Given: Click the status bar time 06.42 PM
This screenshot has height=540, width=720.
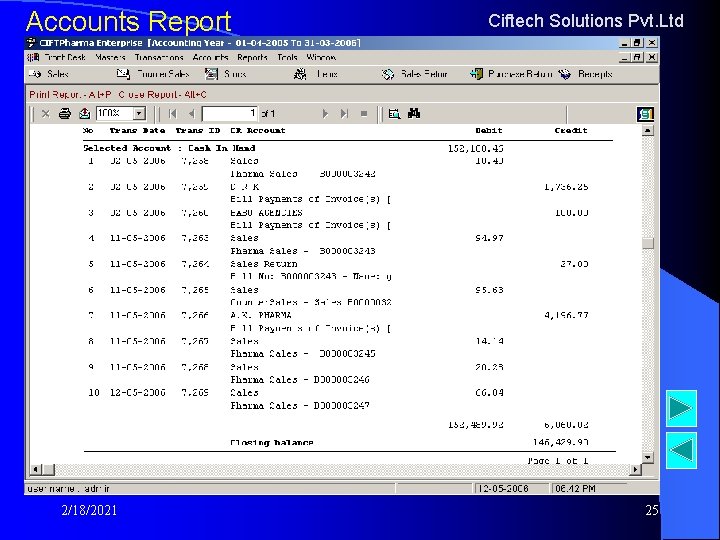Looking at the screenshot, I should 575,489.
